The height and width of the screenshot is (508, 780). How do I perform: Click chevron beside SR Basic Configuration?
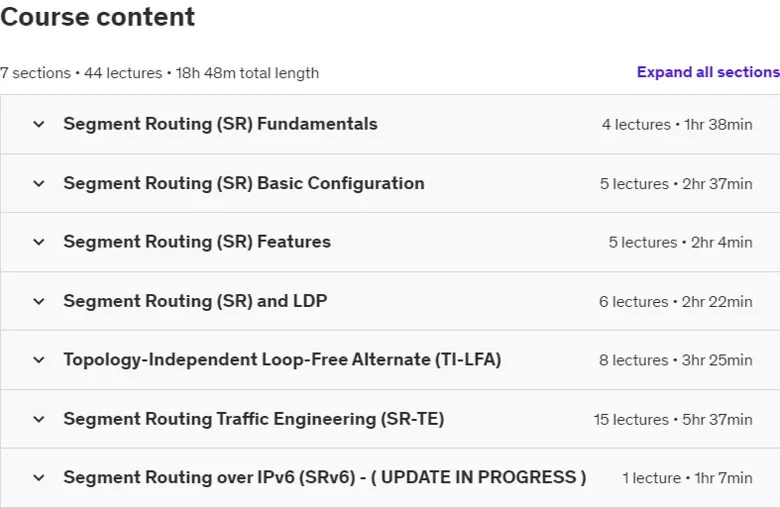[39, 184]
